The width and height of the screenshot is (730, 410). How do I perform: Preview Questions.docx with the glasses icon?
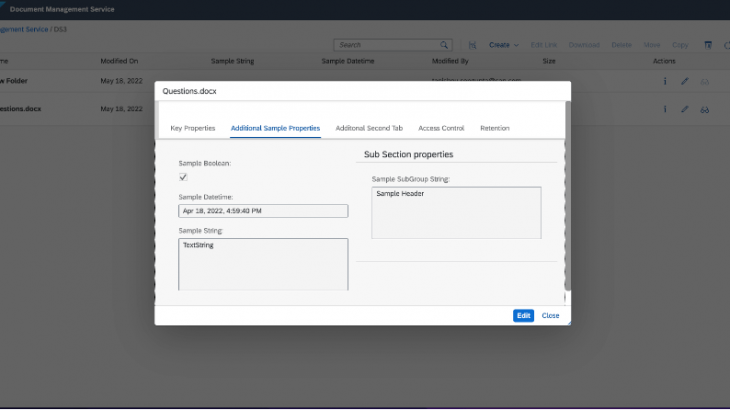tap(704, 110)
